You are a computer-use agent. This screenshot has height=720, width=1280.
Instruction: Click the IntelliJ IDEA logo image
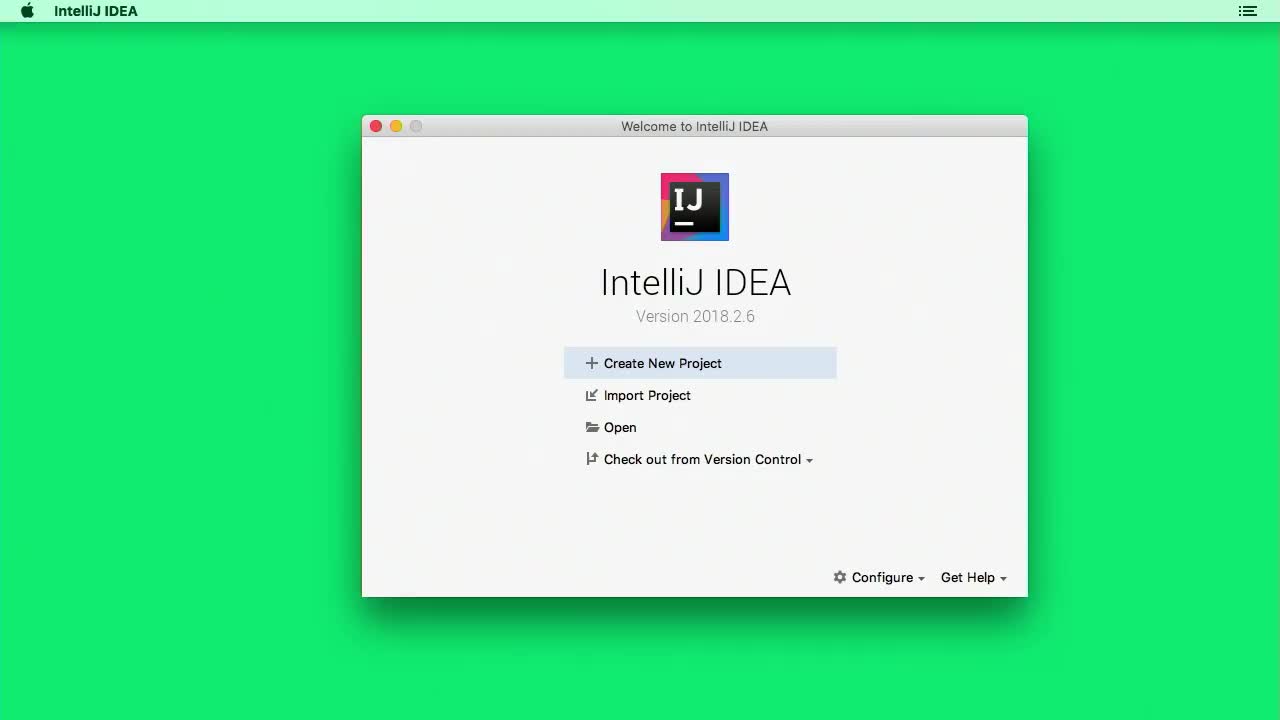coord(694,206)
